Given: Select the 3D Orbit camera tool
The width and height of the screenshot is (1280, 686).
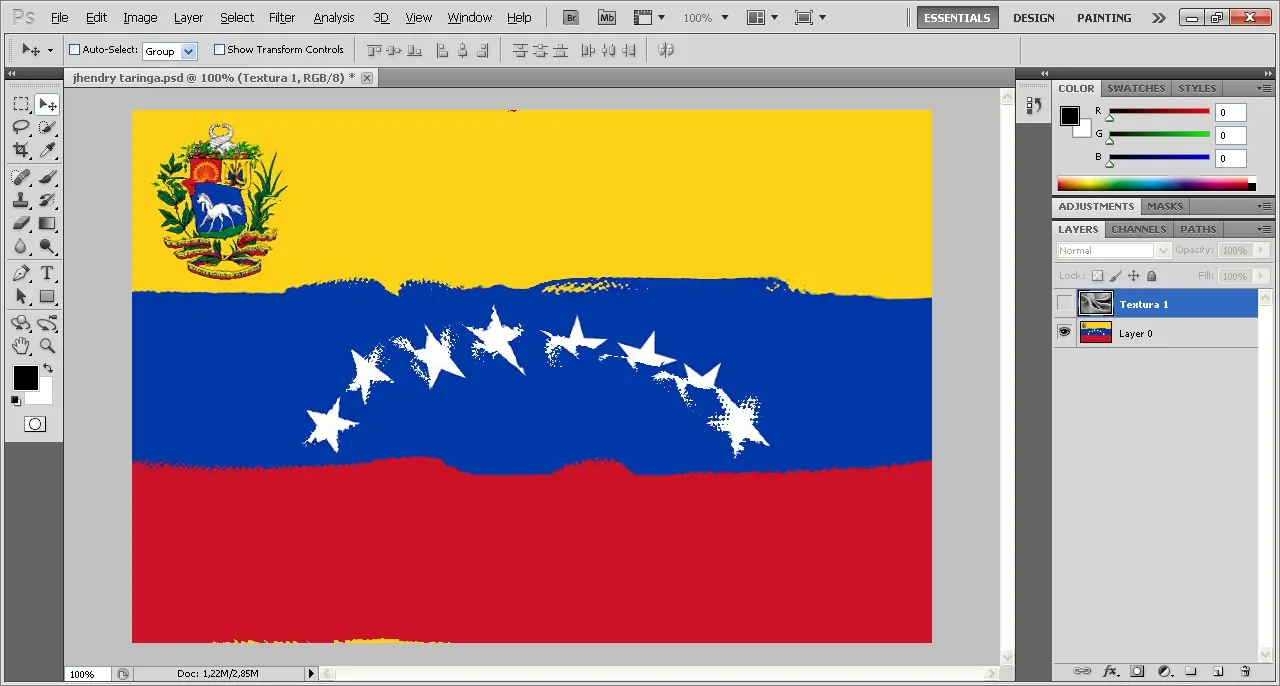Looking at the screenshot, I should click(x=47, y=323).
